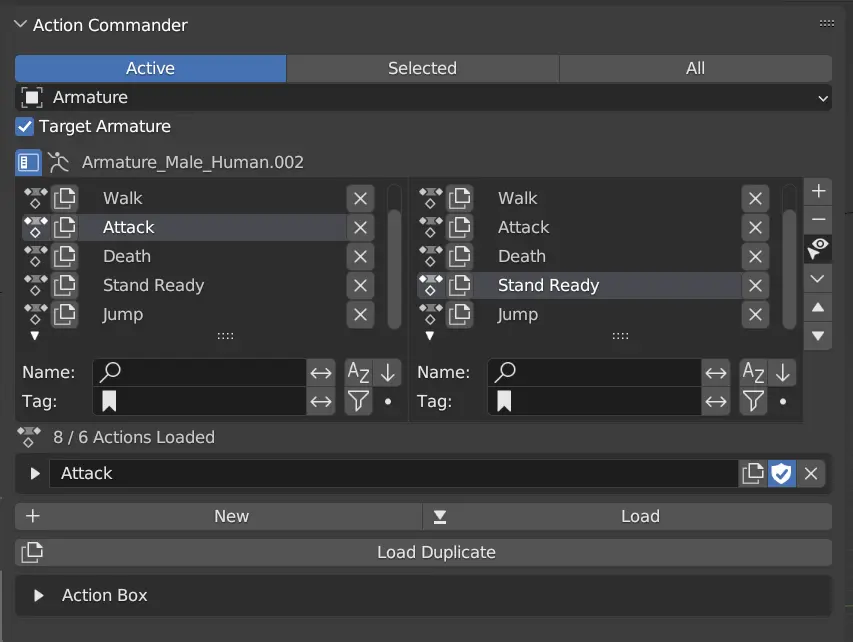
Task: Switch to the Selected tab
Action: pyautogui.click(x=422, y=68)
